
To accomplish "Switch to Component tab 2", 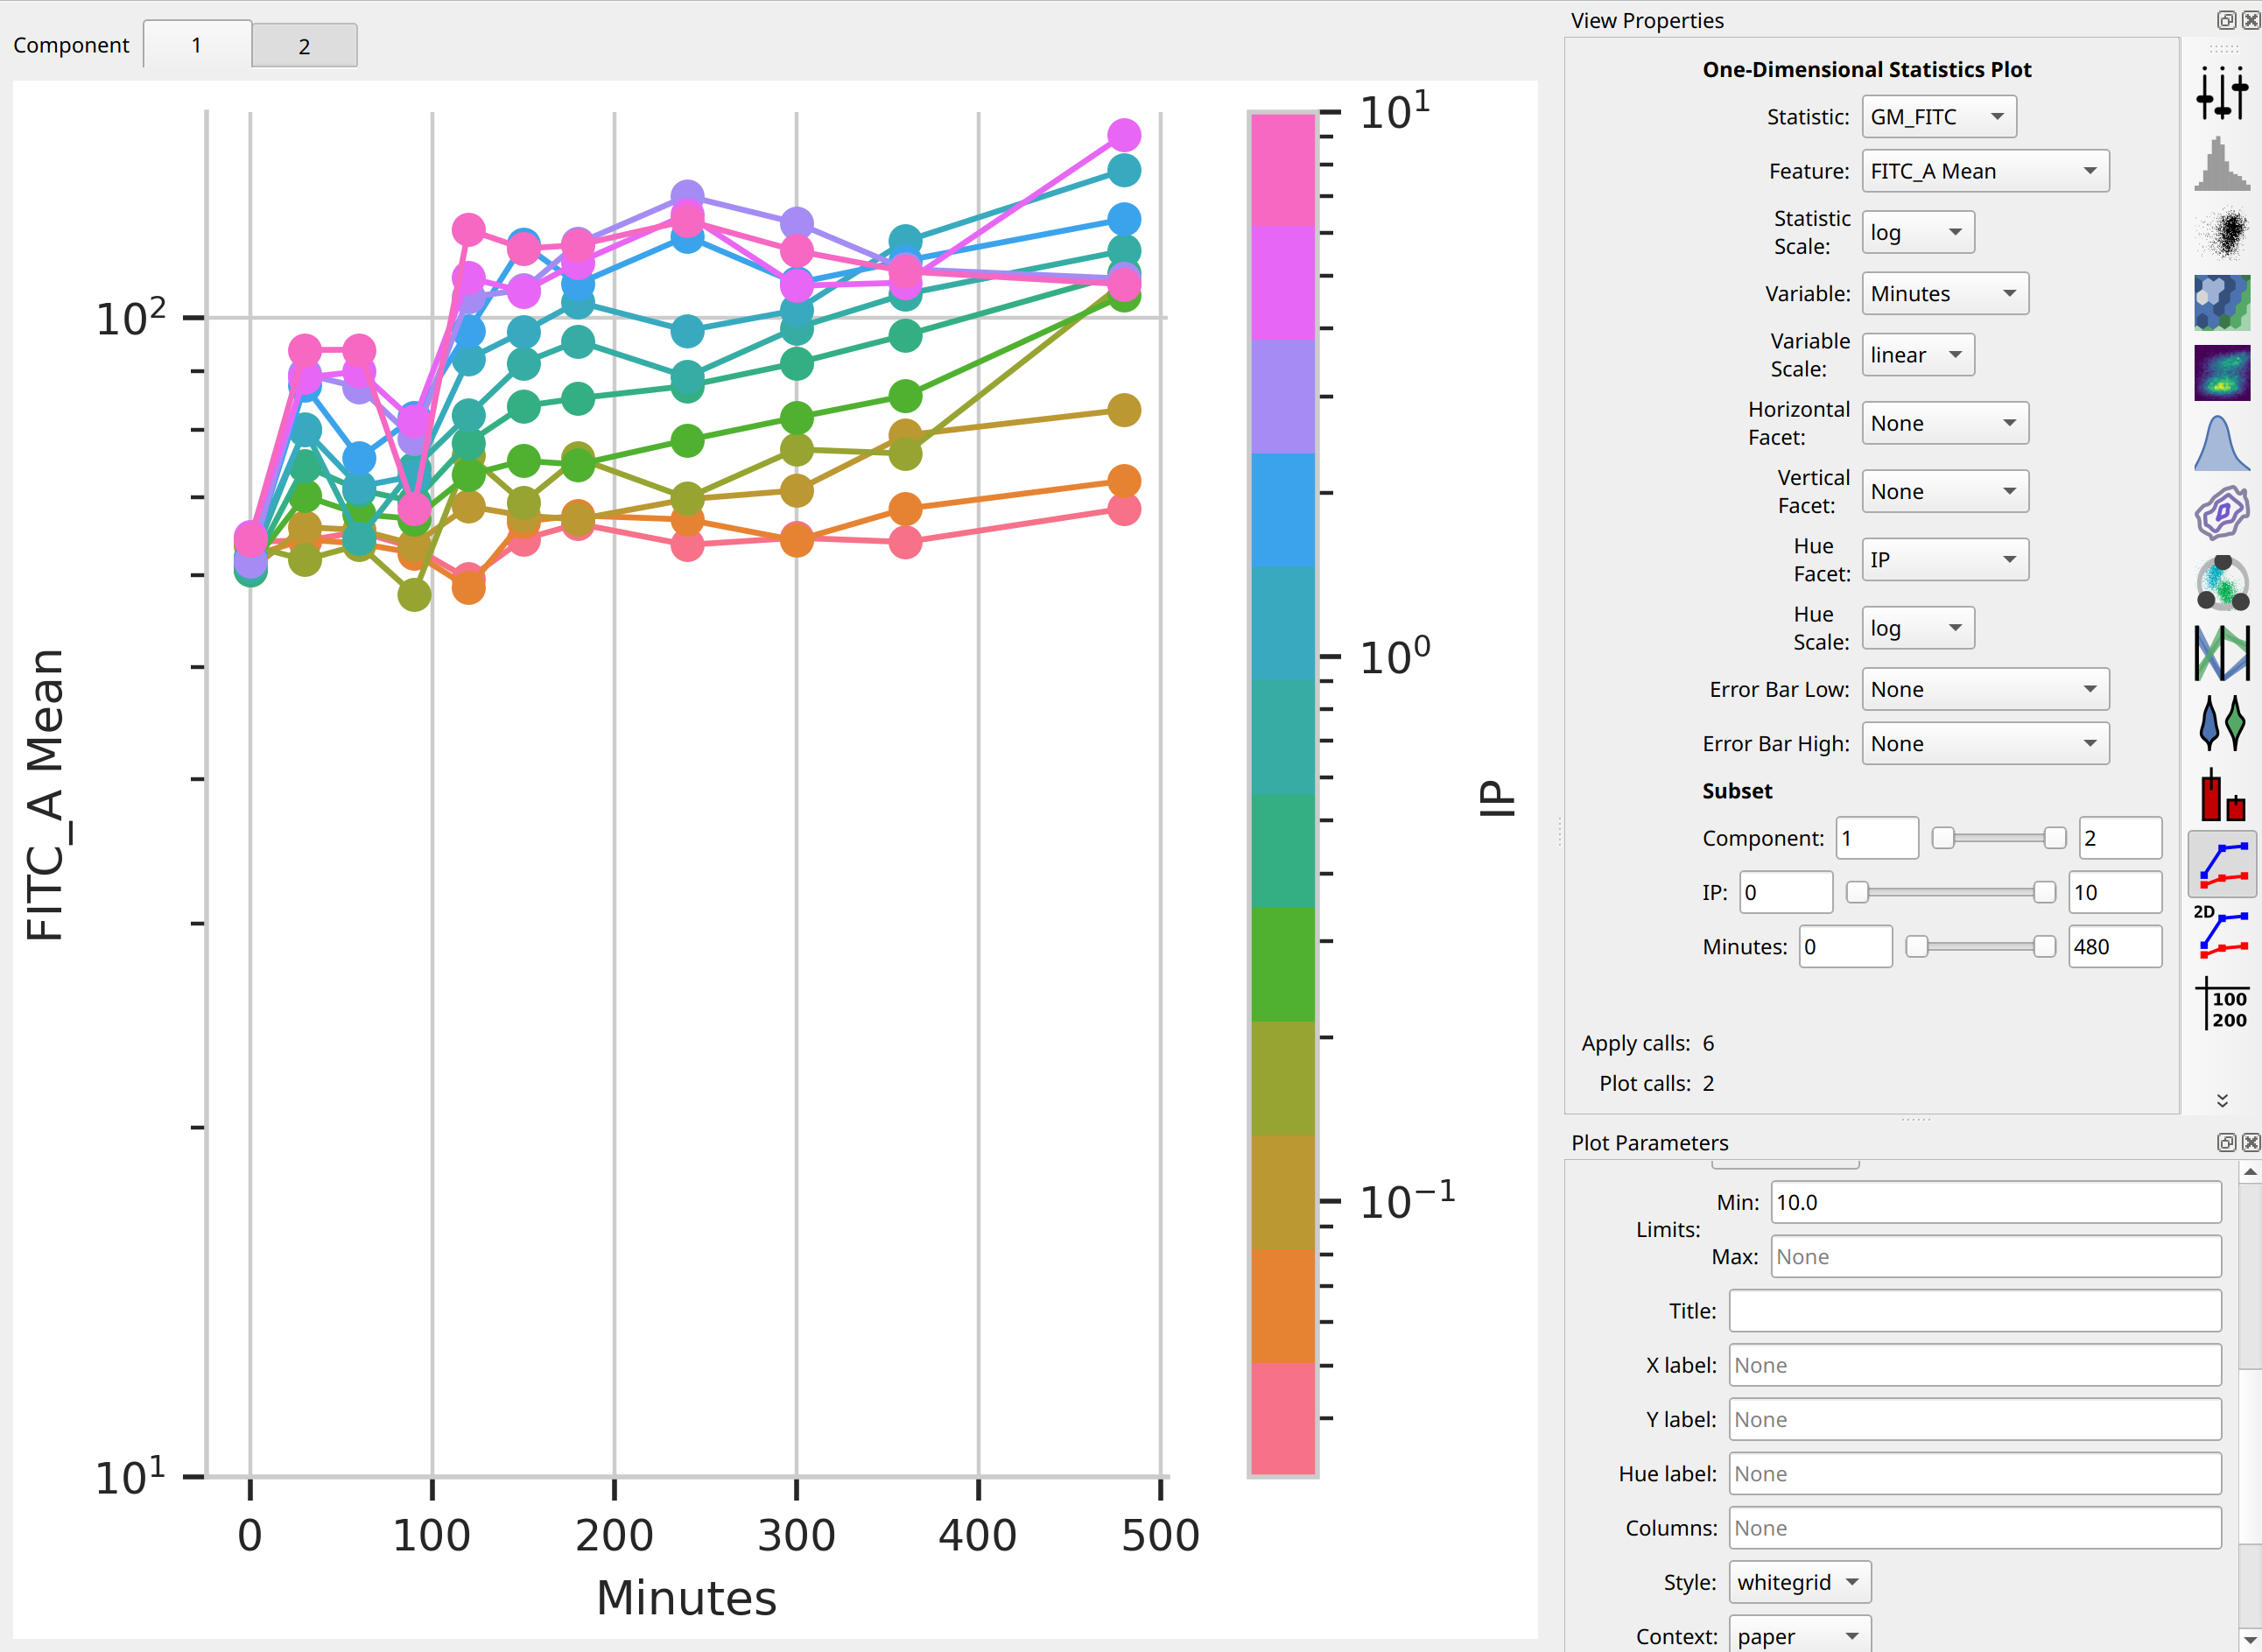I will [304, 46].
